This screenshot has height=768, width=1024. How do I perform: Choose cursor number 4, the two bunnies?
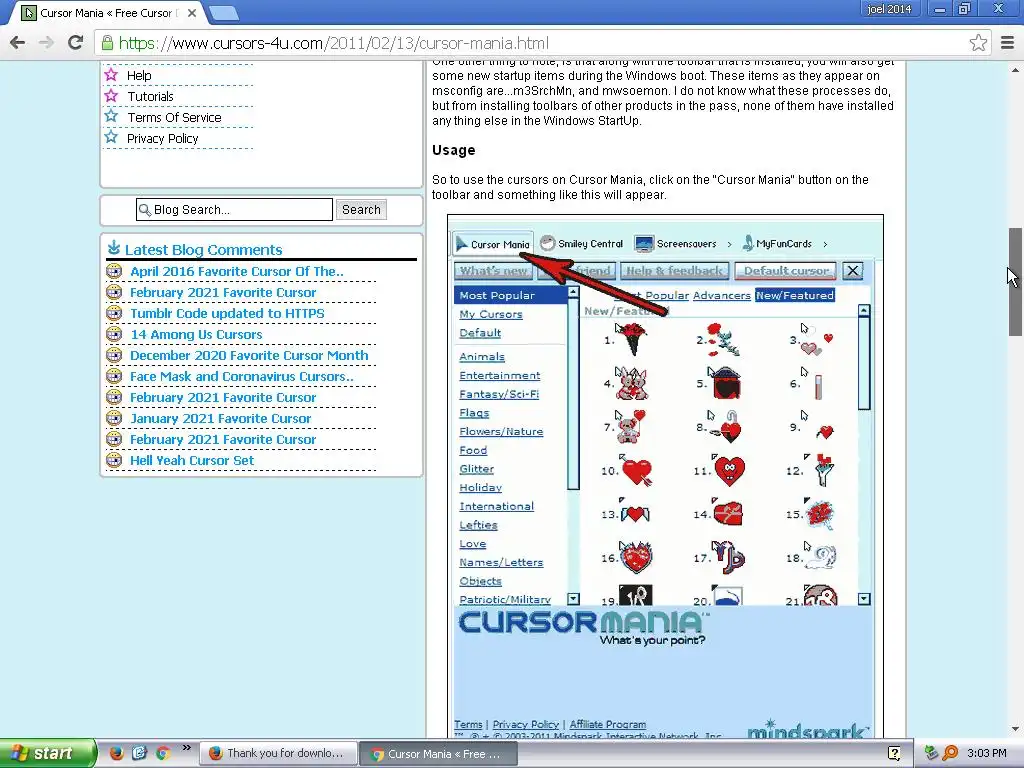click(632, 383)
